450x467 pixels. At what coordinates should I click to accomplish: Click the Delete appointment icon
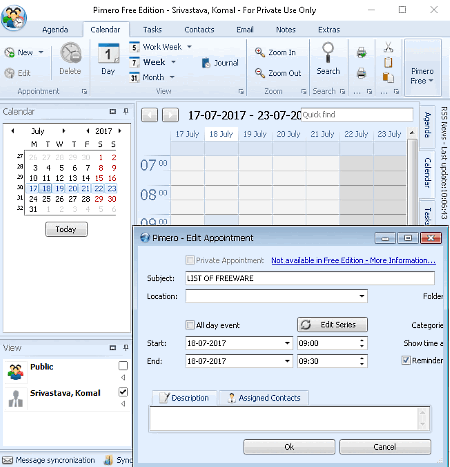(70, 53)
